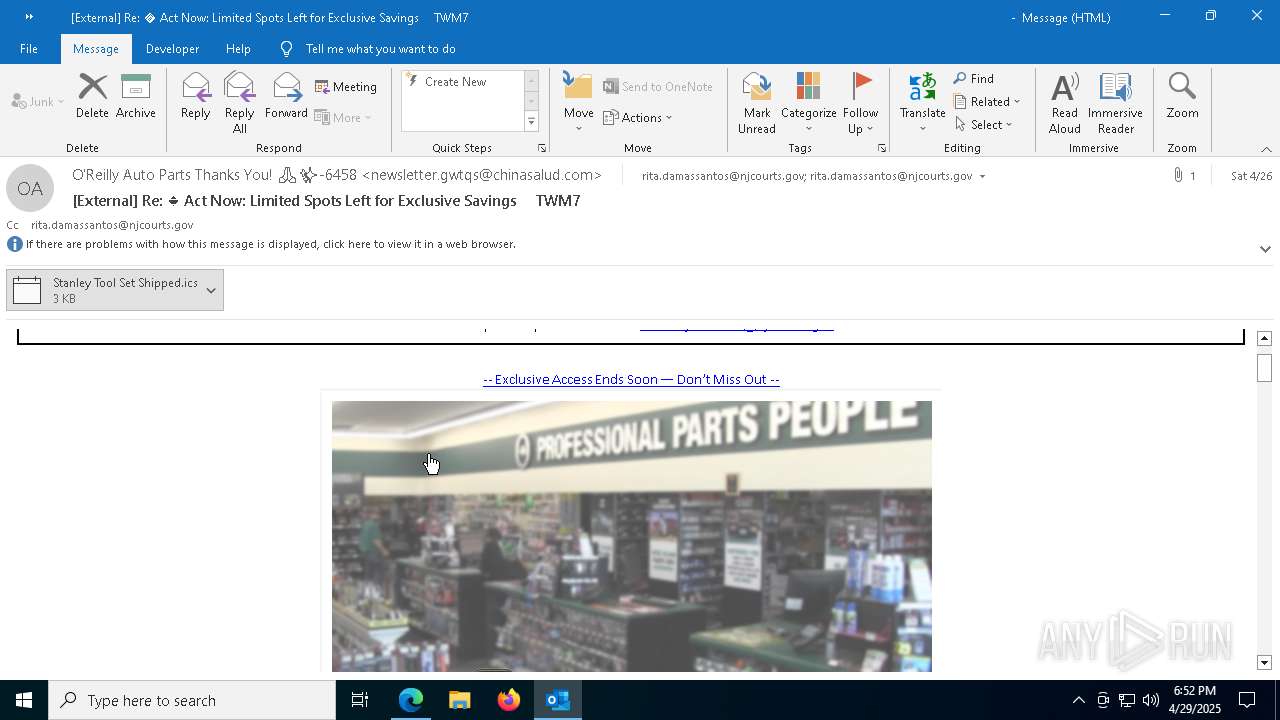Collapse the ribbon
The width and height of the screenshot is (1280, 720).
(1266, 149)
